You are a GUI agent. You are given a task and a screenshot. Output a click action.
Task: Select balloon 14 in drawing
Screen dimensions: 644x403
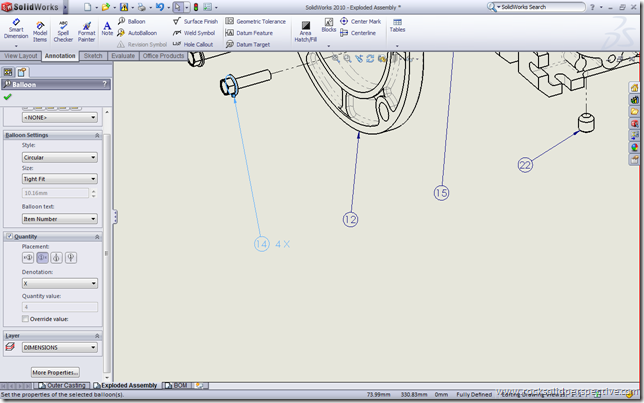(262, 244)
